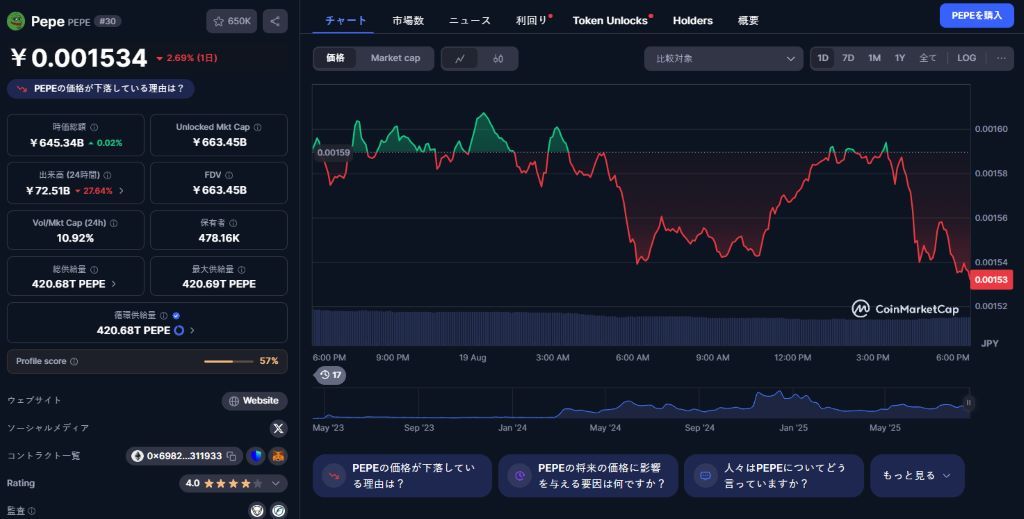Select the 価格 chart toggle
The height and width of the screenshot is (519, 1024).
(x=336, y=58)
